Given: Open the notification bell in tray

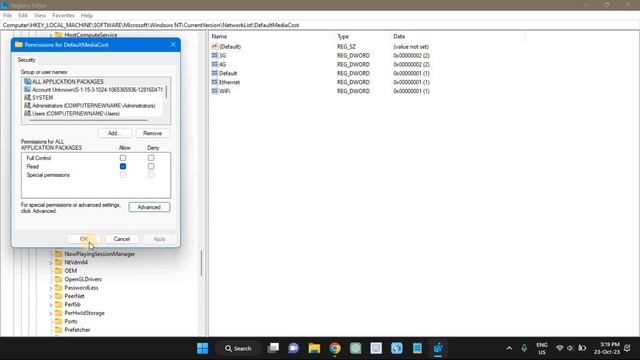Looking at the screenshot, I should click(627, 348).
